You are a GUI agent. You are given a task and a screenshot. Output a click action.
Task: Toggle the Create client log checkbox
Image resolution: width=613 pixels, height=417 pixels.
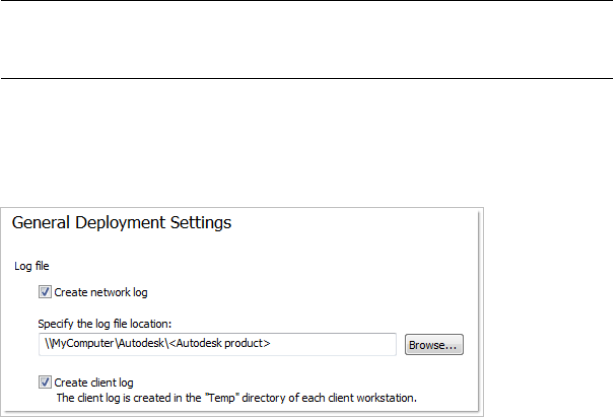[45, 382]
